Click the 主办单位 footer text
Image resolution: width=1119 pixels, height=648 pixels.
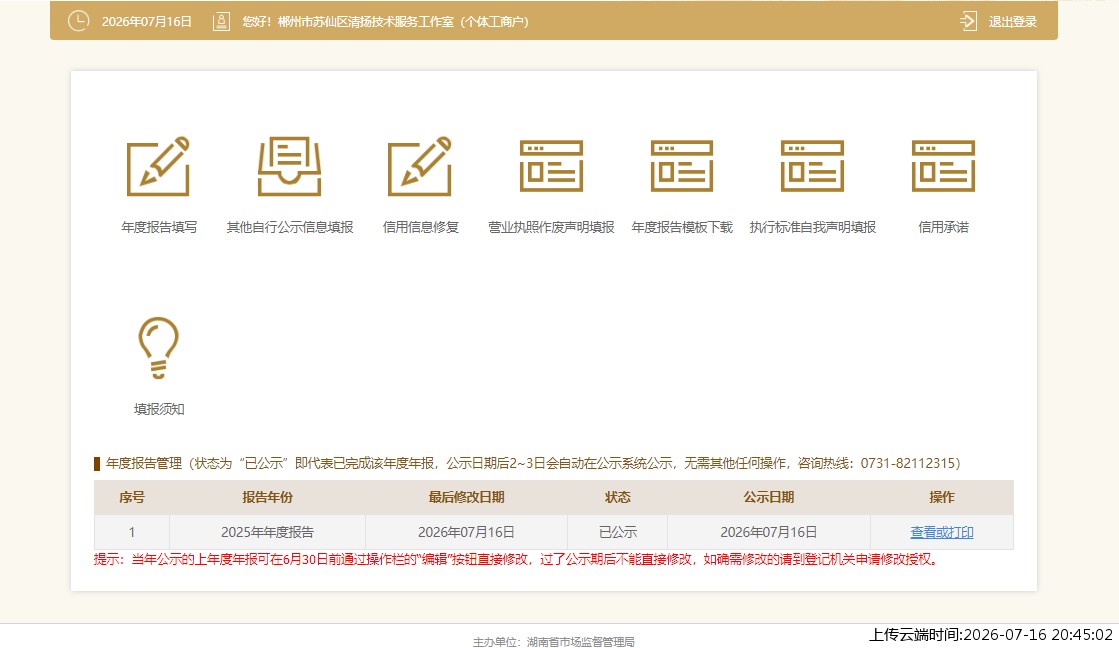[x=553, y=642]
